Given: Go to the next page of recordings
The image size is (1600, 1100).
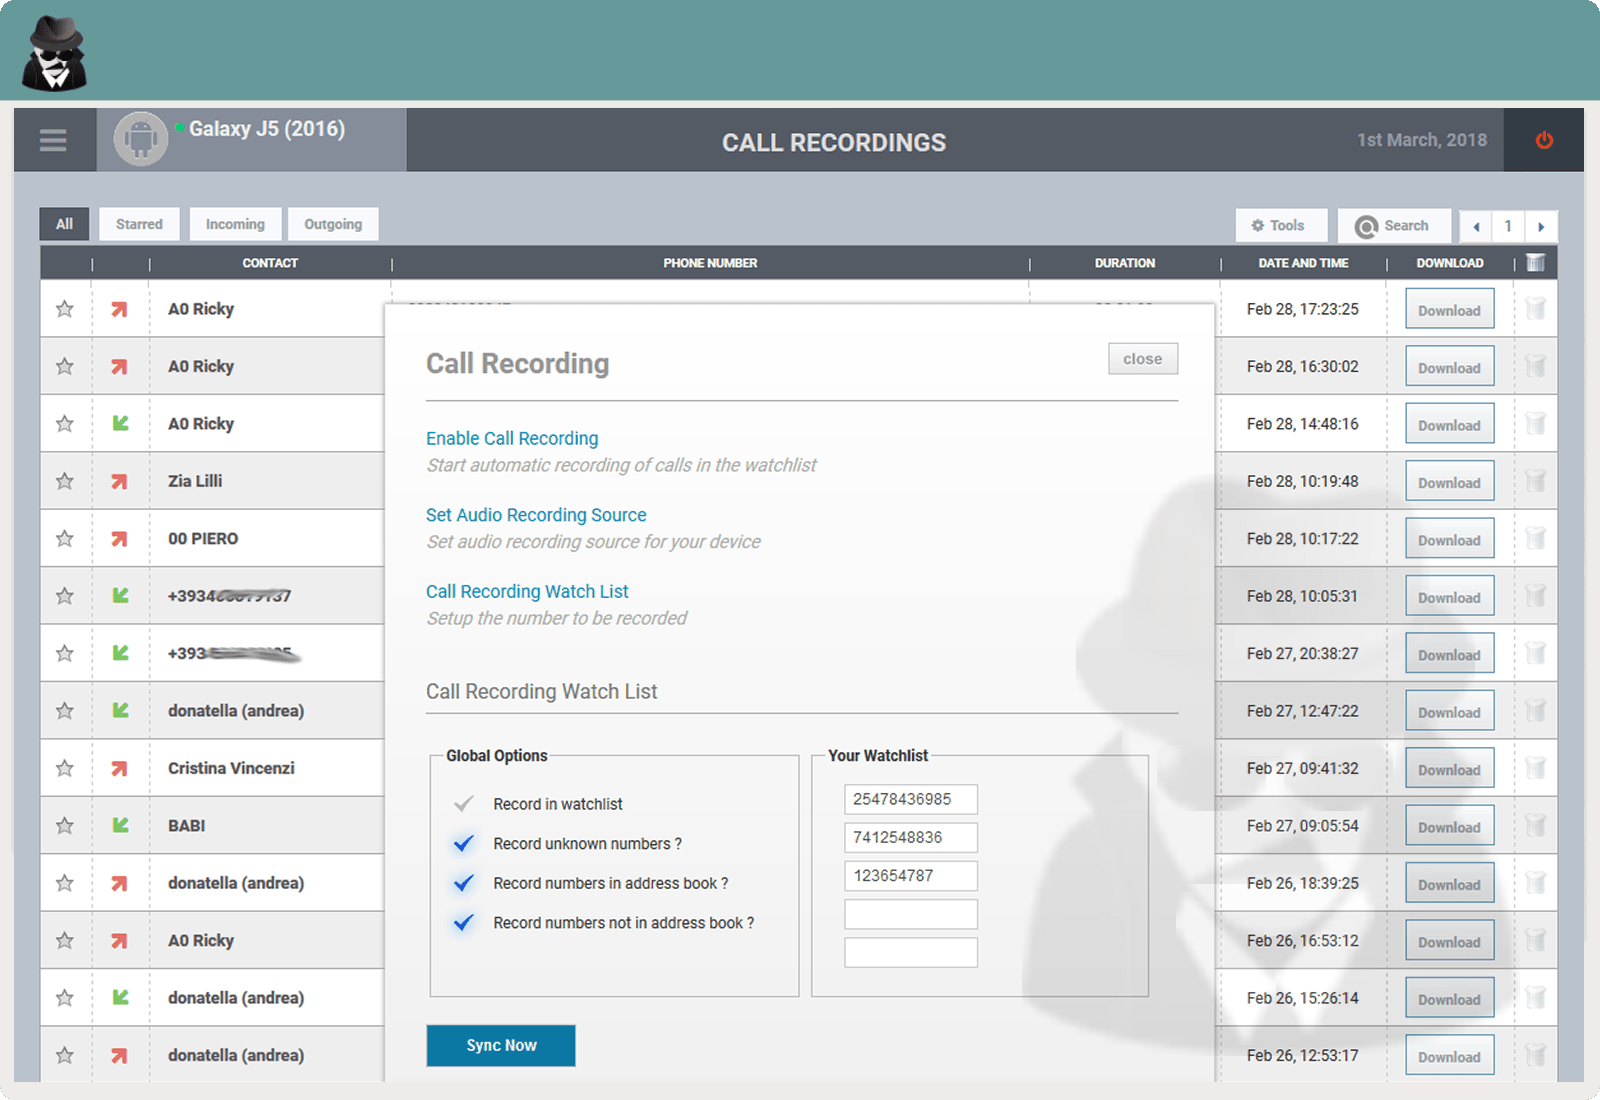Looking at the screenshot, I should click(1543, 226).
